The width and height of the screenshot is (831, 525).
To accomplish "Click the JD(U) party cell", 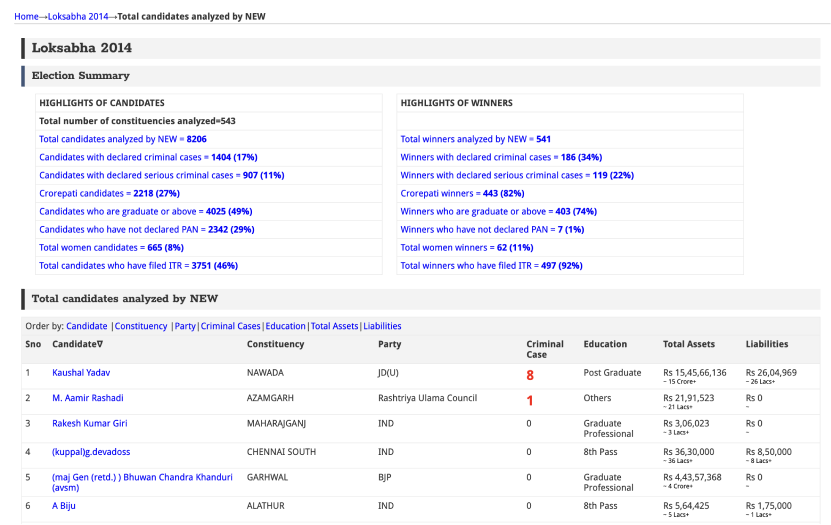I will [x=388, y=372].
